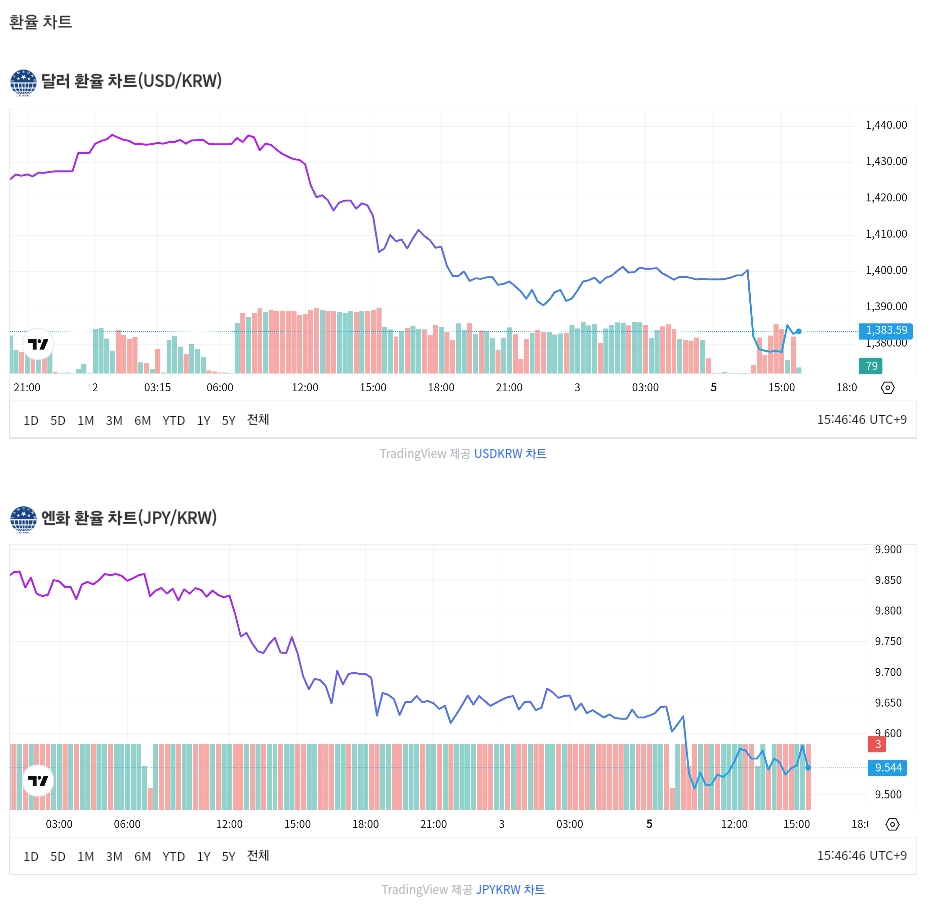Image resolution: width=948 pixels, height=915 pixels.
Task: Open the settings gear on the USD/KRW chart
Action: pos(888,388)
